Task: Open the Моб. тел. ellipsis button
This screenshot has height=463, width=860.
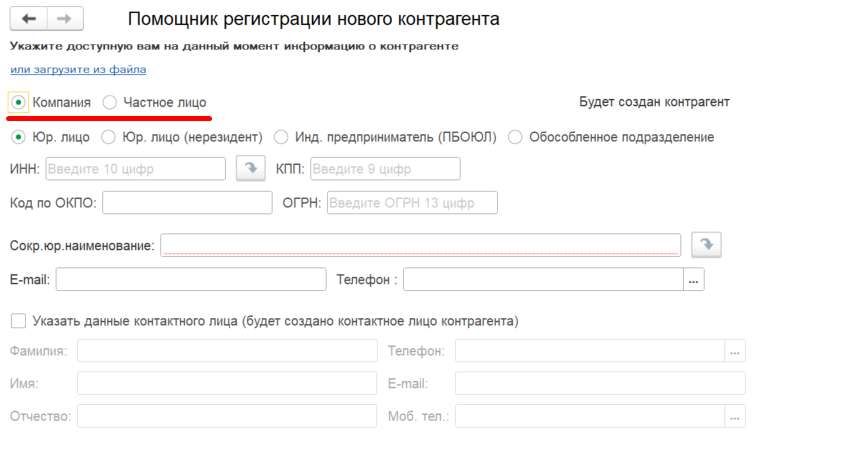Action: (x=735, y=416)
